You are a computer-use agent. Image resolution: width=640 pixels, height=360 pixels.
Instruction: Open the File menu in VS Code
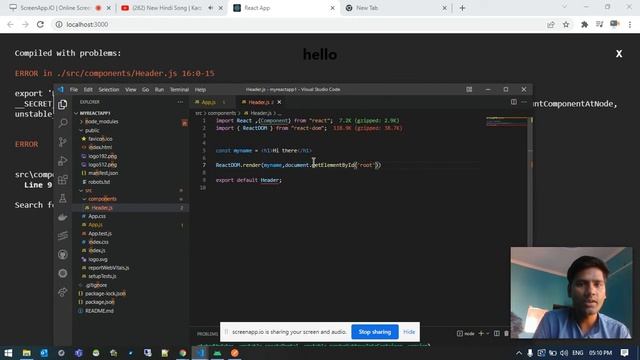[74, 89]
